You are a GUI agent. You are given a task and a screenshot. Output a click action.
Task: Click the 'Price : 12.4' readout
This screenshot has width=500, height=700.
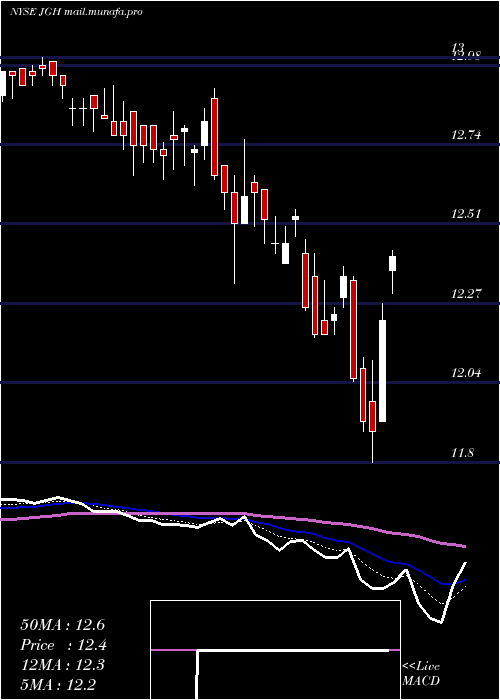63,645
